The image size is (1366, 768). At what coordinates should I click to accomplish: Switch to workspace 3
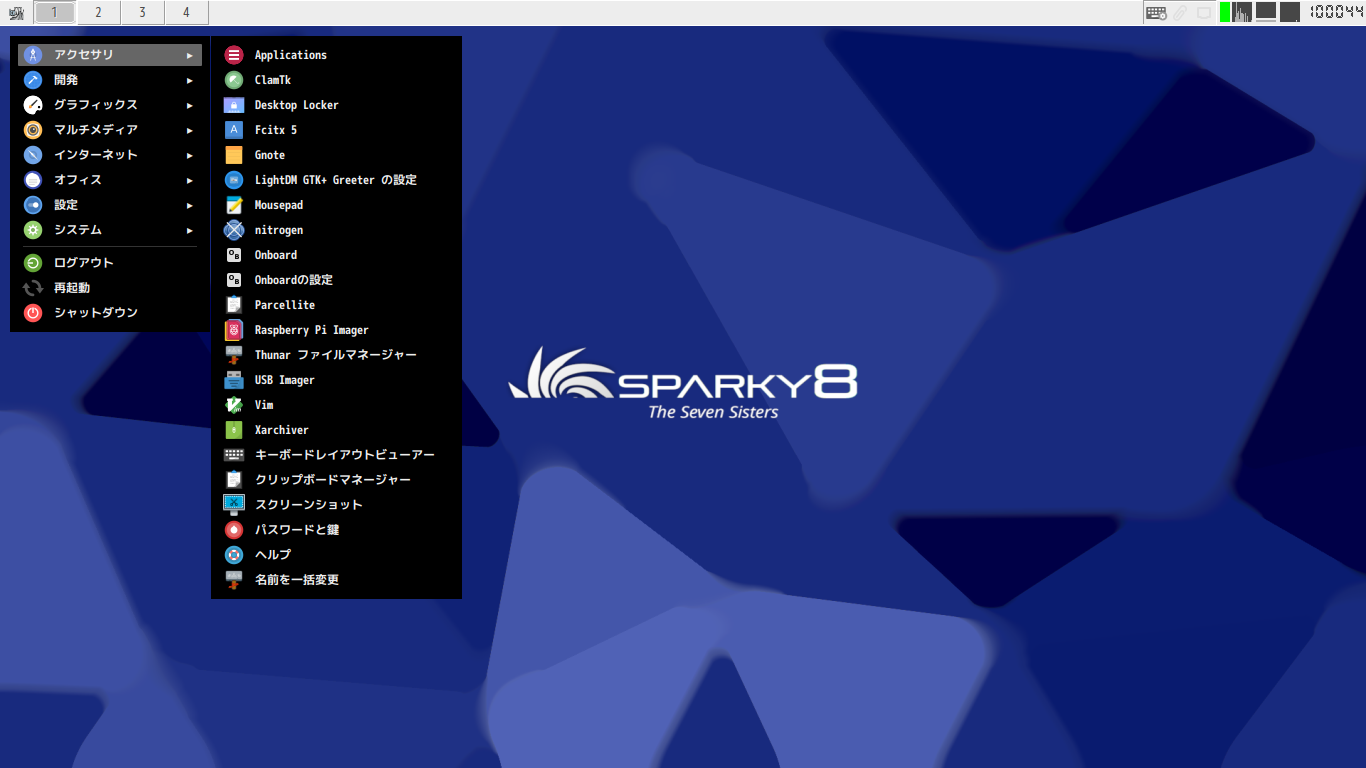(x=142, y=12)
